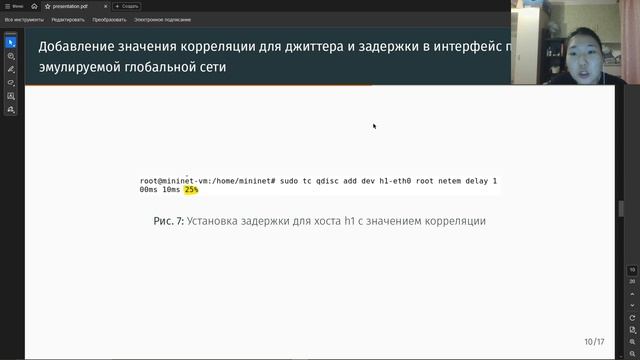Click the slide number 10/17
The height and width of the screenshot is (360, 640).
[x=594, y=342]
